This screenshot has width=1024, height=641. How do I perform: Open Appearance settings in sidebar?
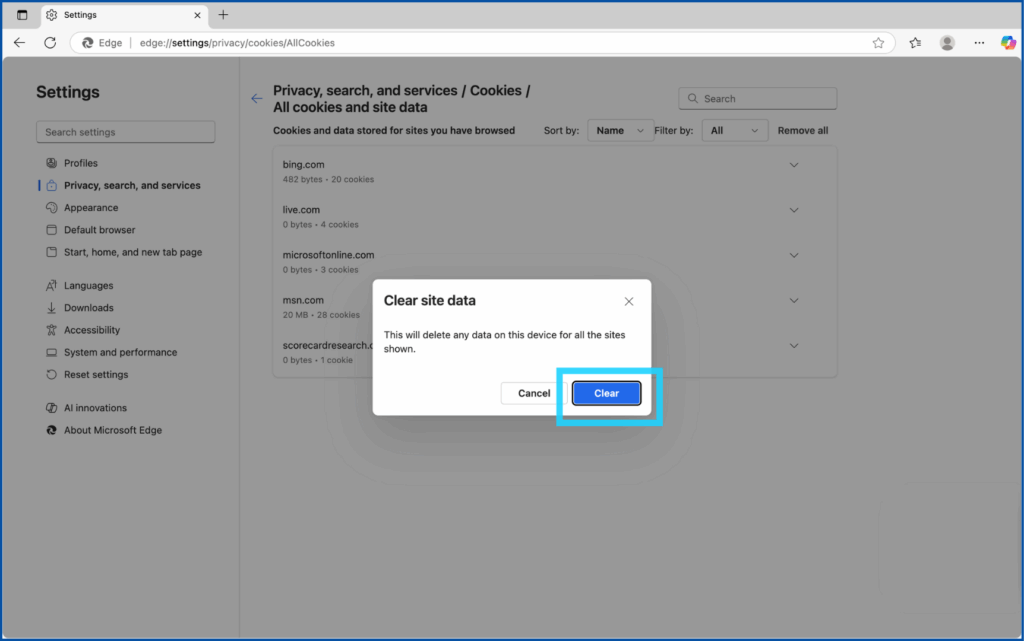[91, 208]
